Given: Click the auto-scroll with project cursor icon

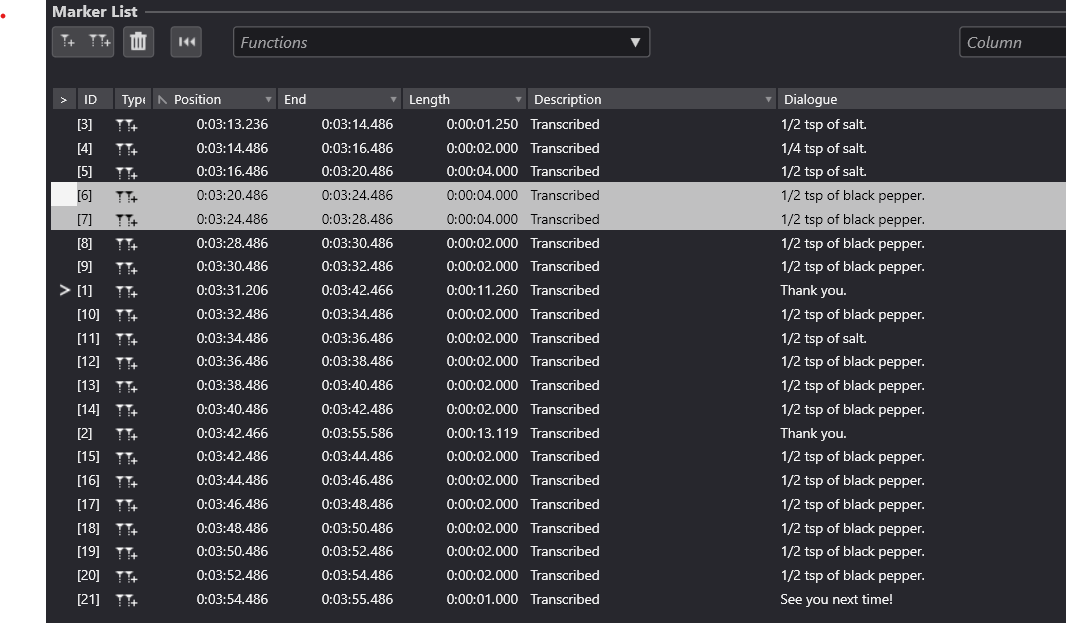Looking at the screenshot, I should pos(187,42).
